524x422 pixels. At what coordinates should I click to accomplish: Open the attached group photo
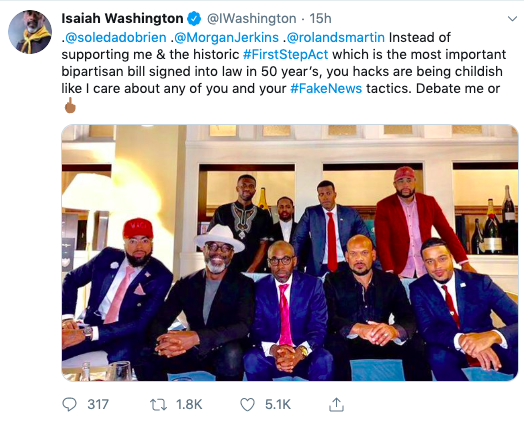290,253
